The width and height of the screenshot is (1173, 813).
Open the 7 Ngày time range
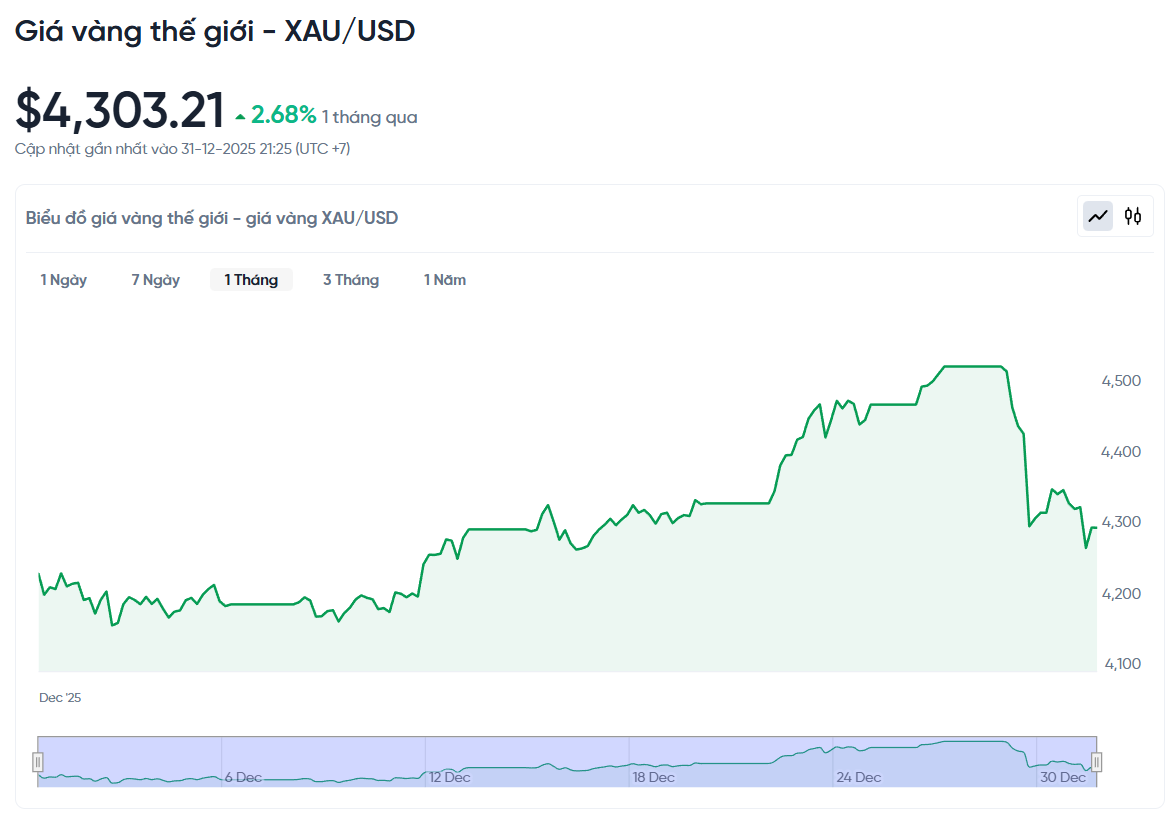pos(155,280)
